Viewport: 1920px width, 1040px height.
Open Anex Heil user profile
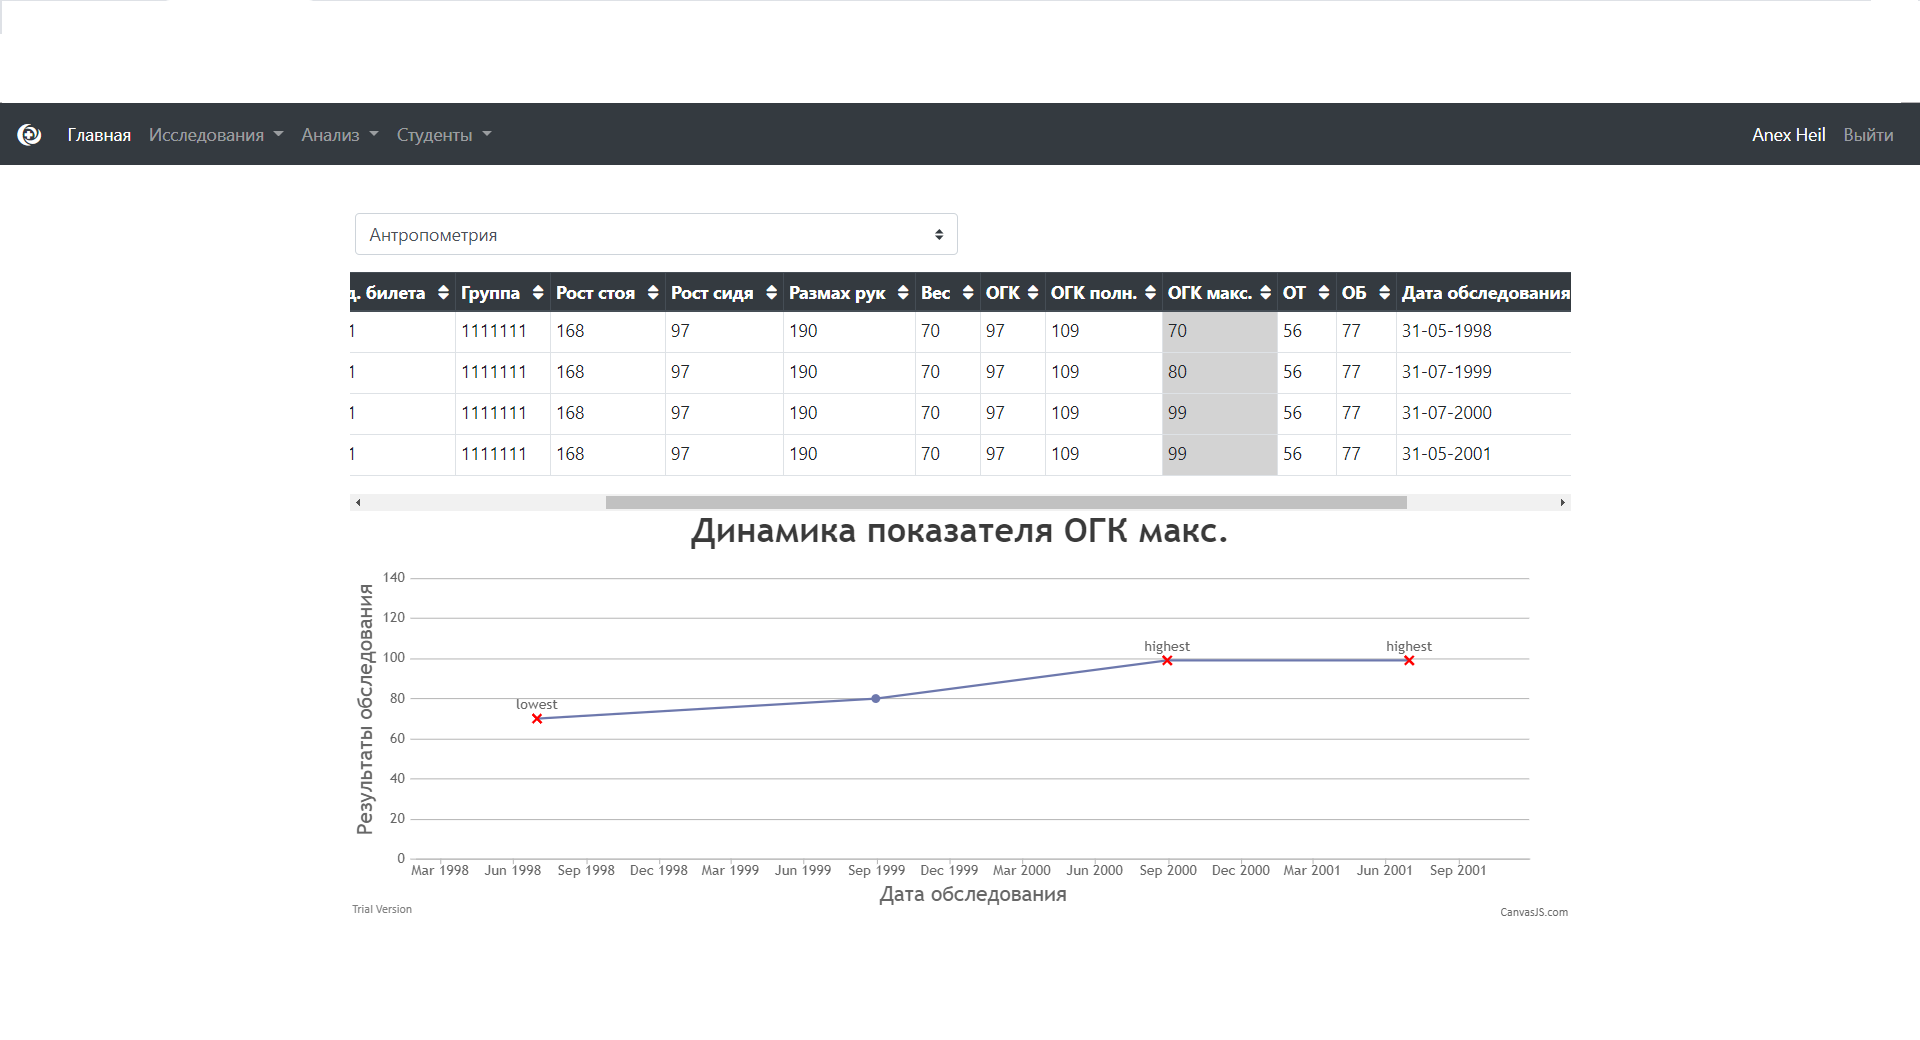click(1788, 135)
